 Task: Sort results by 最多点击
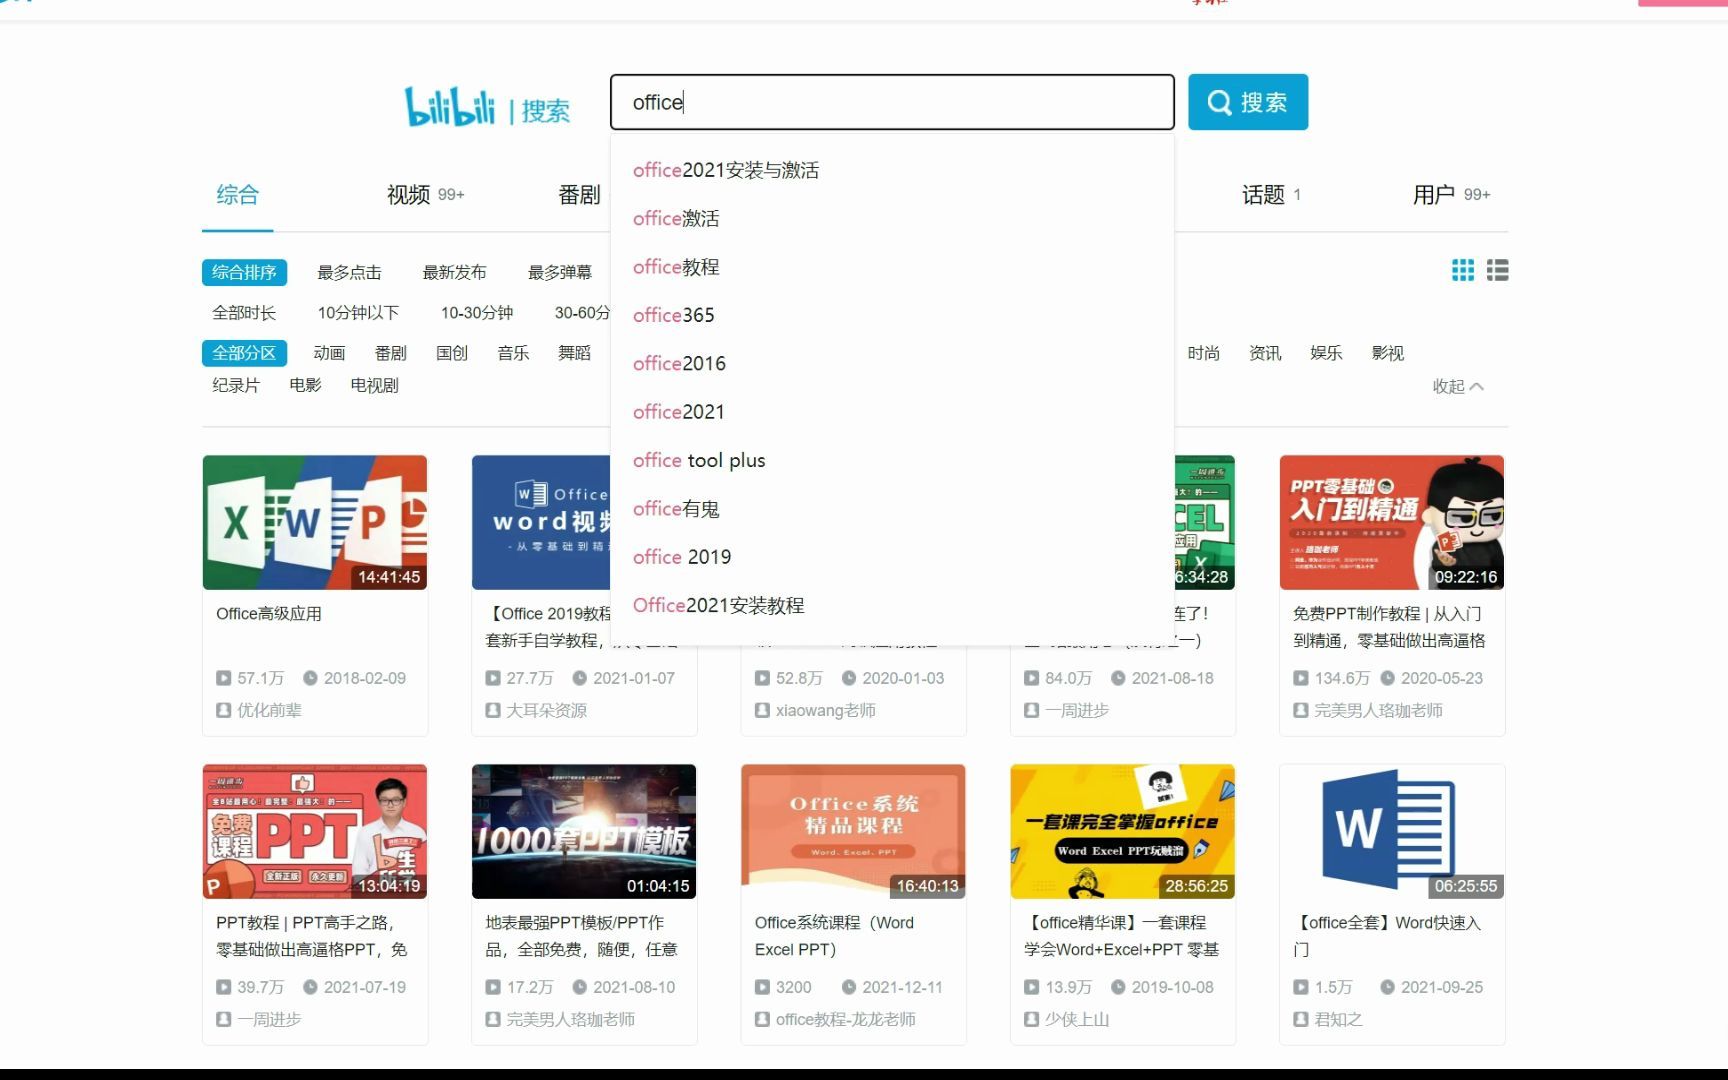pos(349,272)
